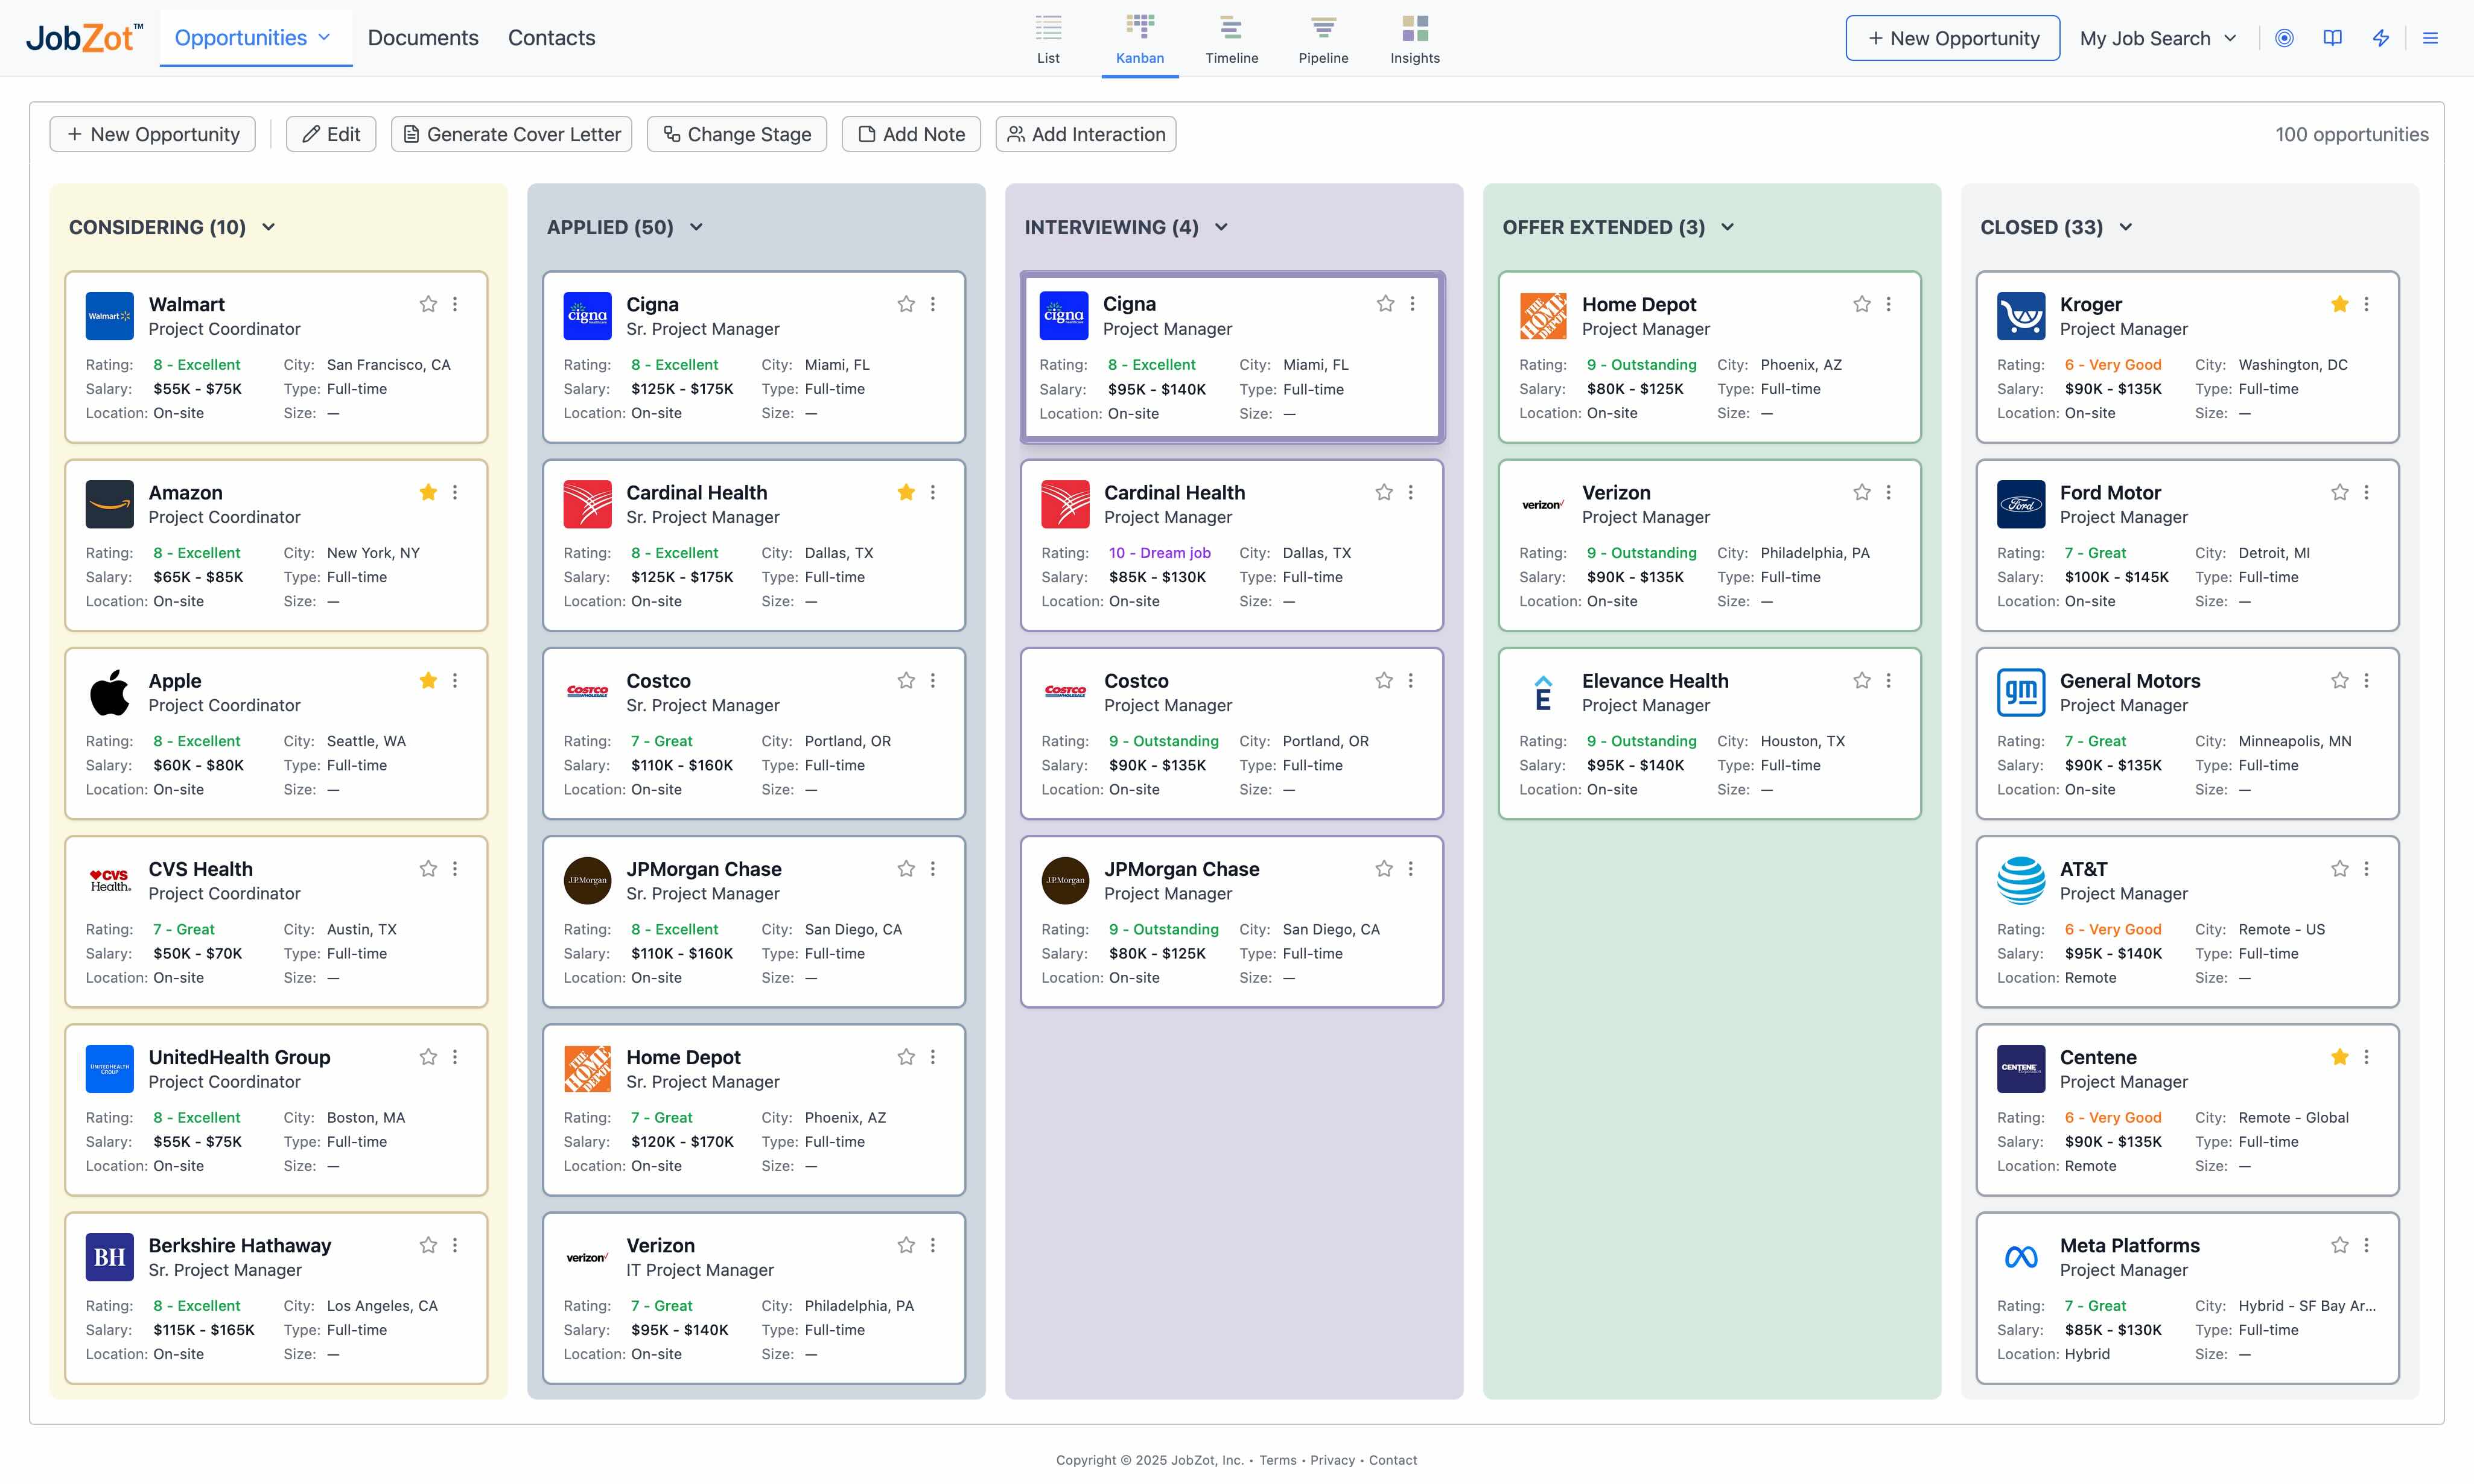The height and width of the screenshot is (1484, 2474).
Task: Collapse the Applied column chevron
Action: [696, 227]
